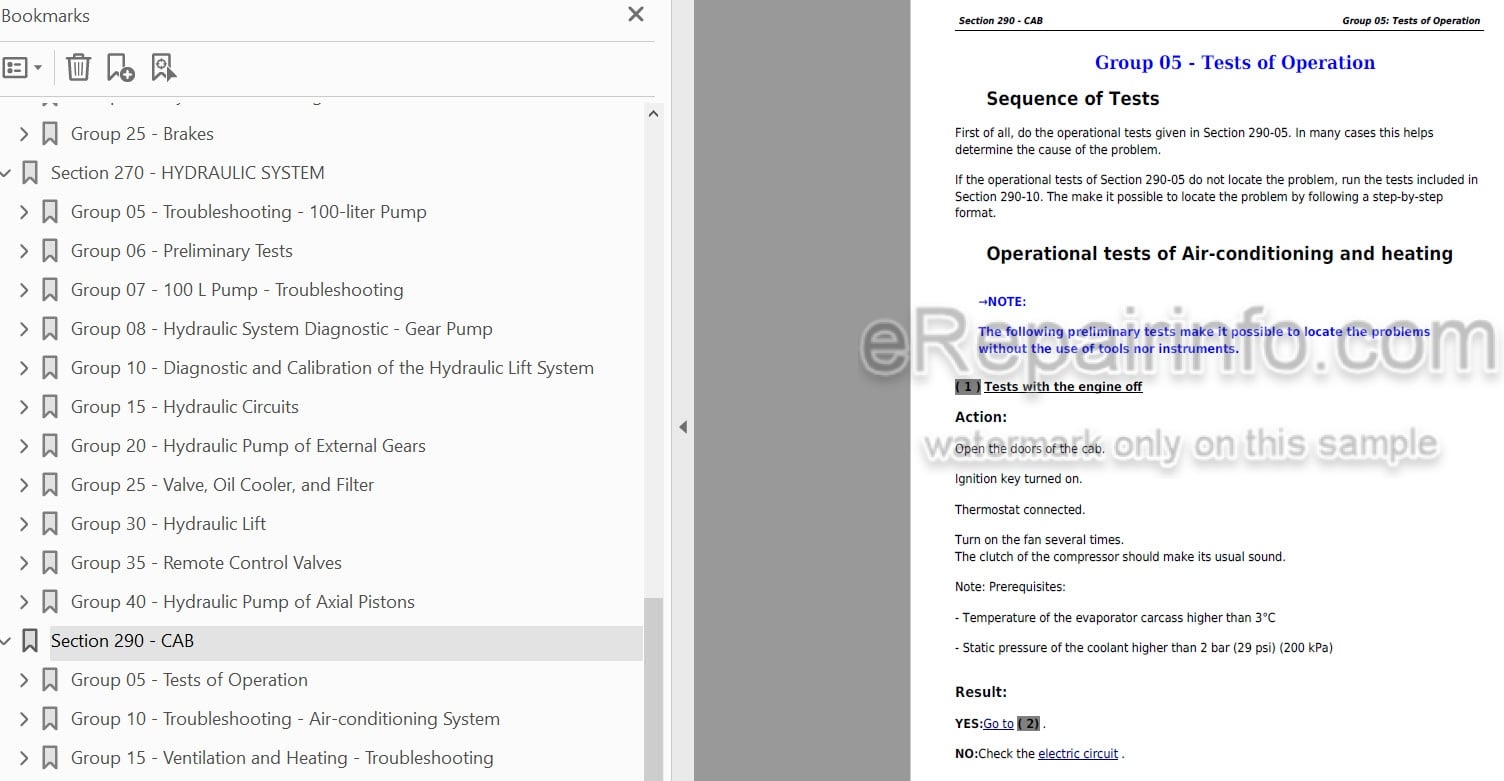The height and width of the screenshot is (781, 1504).
Task: Click the bookmark icon beside Section 270
Action: [30, 173]
